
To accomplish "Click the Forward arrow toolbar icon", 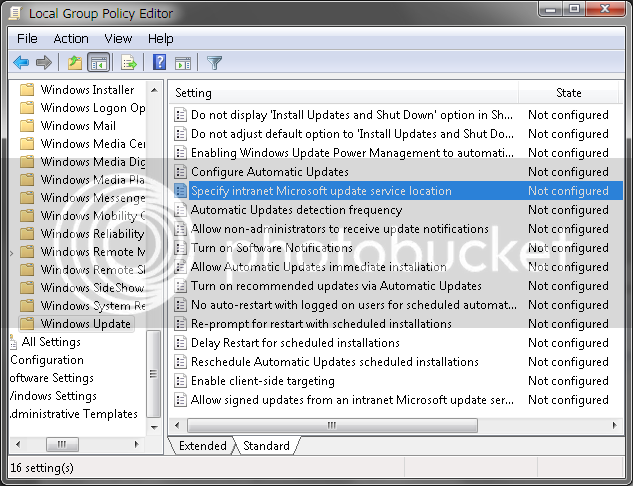I will [x=44, y=63].
